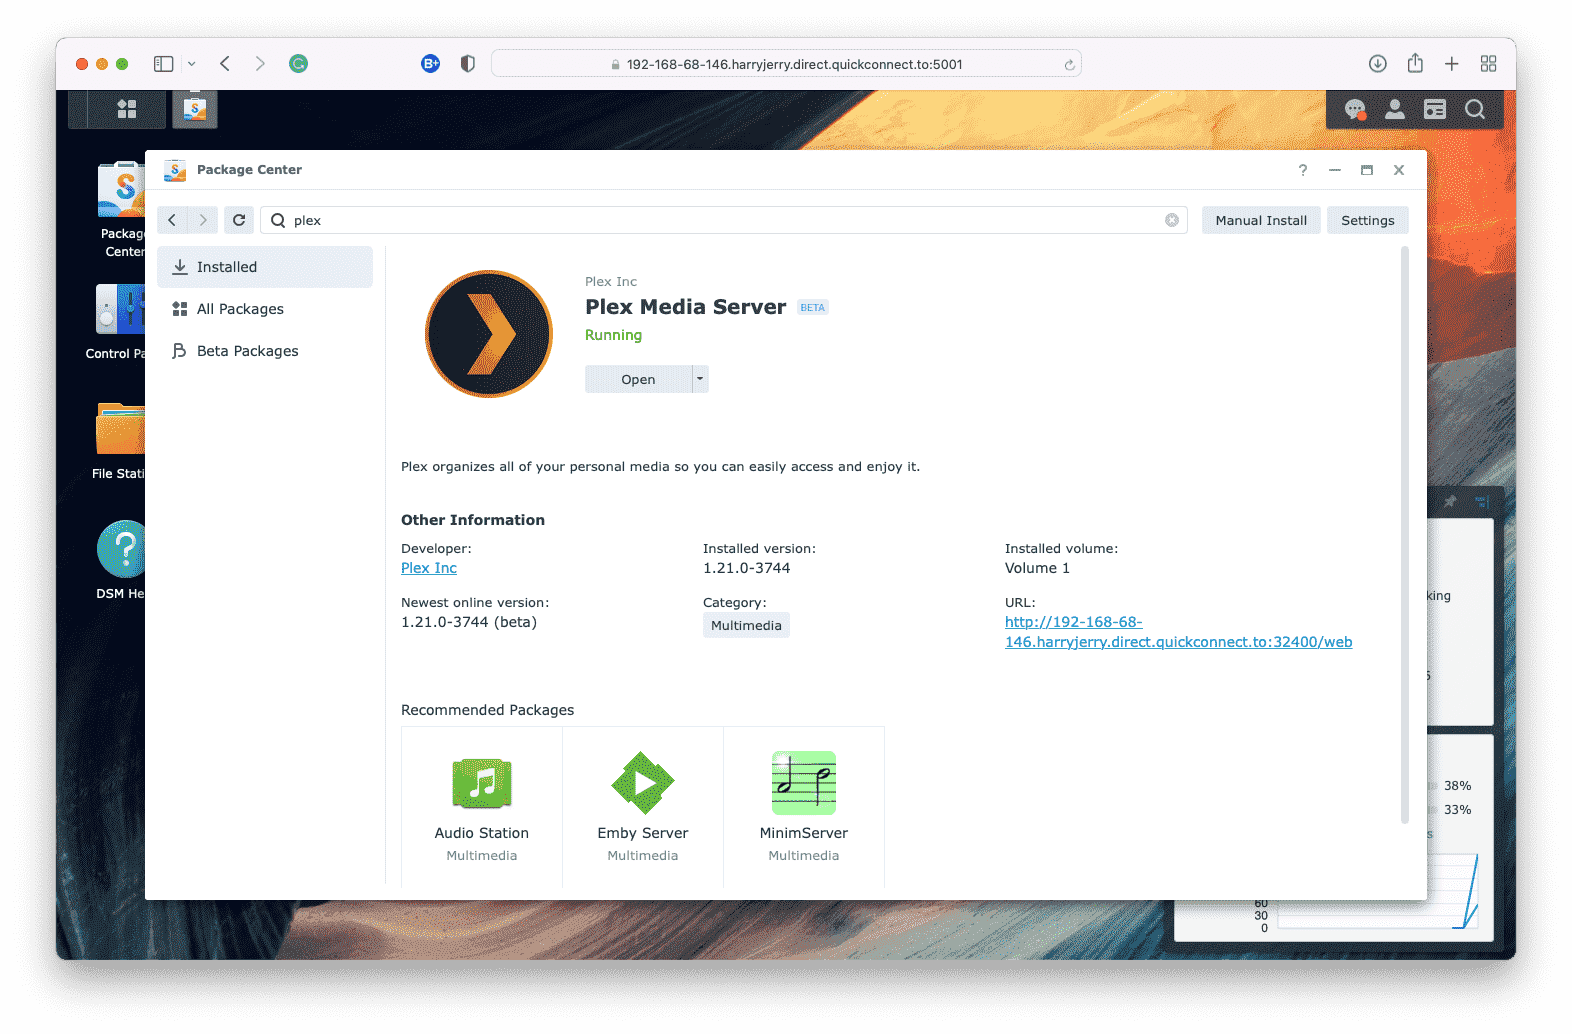
Task: Go back in Safari history
Action: [x=225, y=64]
